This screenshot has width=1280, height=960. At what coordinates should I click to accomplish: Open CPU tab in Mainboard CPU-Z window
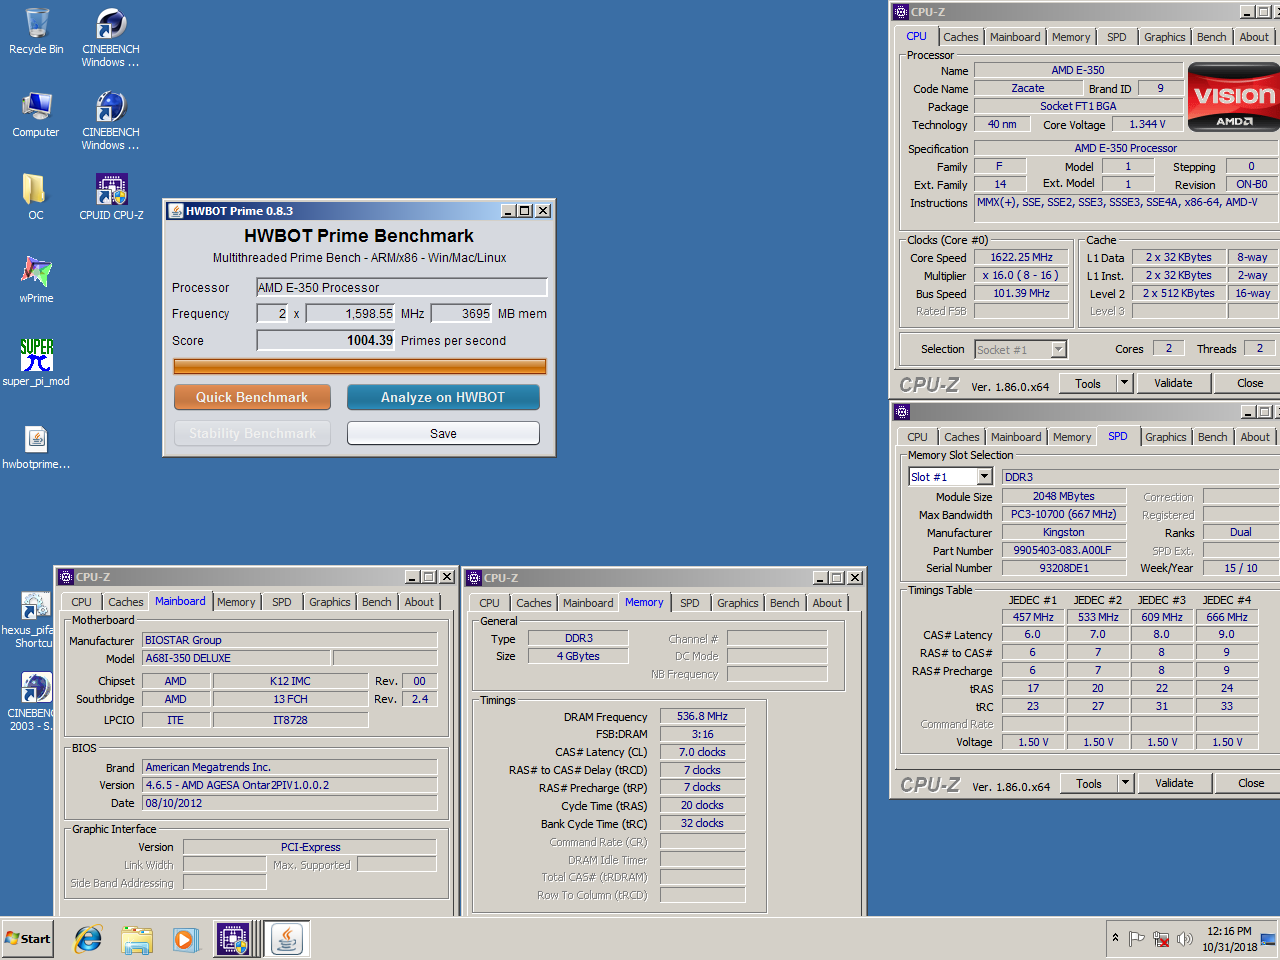pyautogui.click(x=82, y=602)
